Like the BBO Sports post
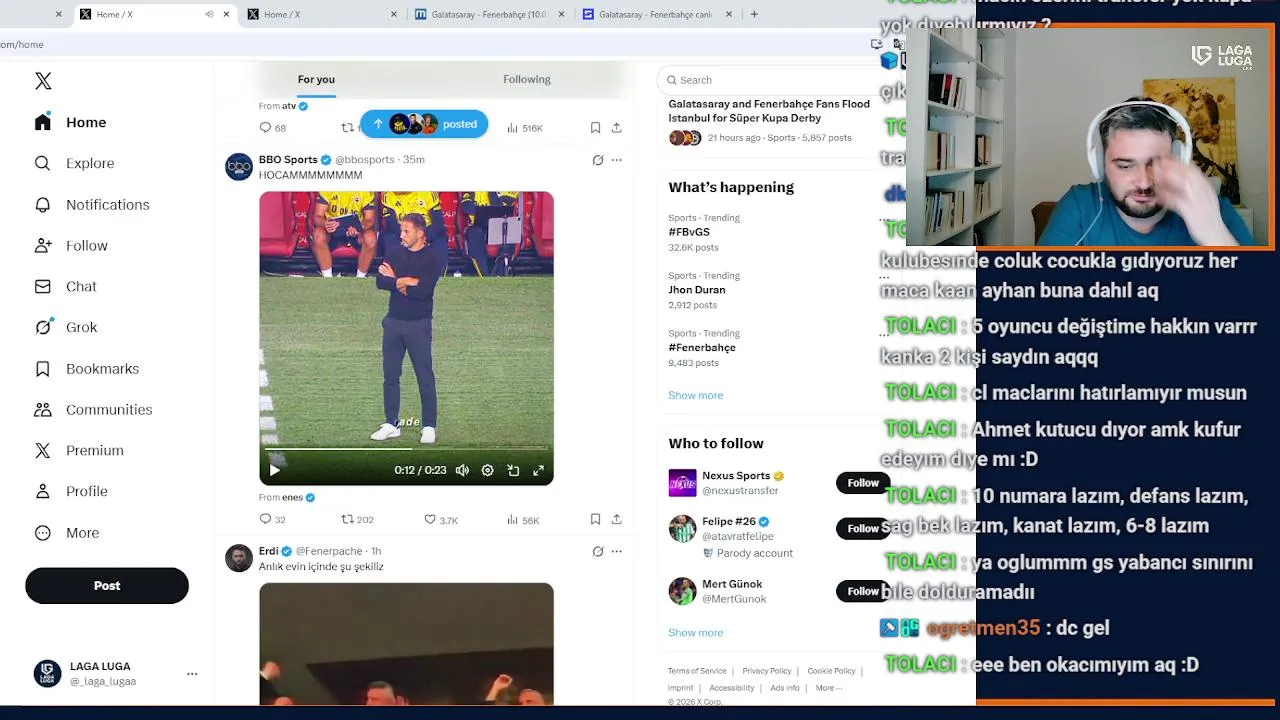1280x720 pixels. [441, 520]
